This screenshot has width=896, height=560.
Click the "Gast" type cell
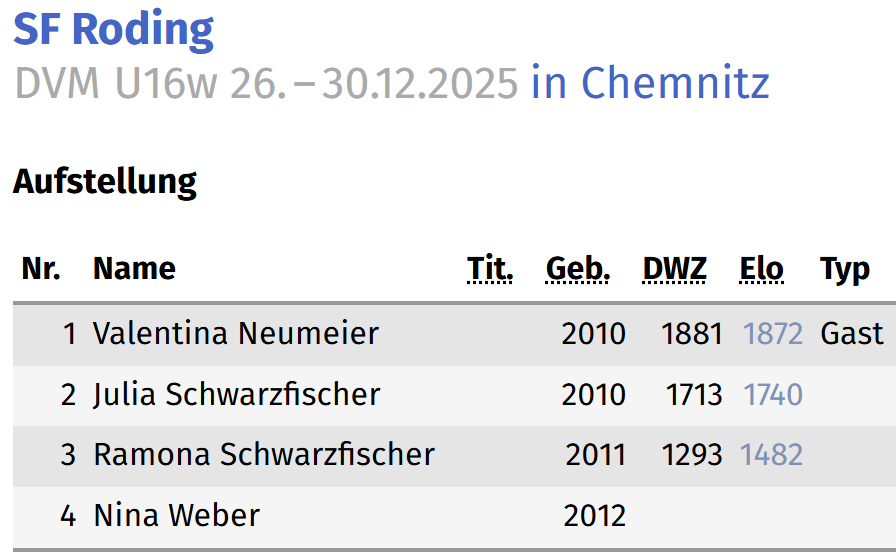click(852, 333)
